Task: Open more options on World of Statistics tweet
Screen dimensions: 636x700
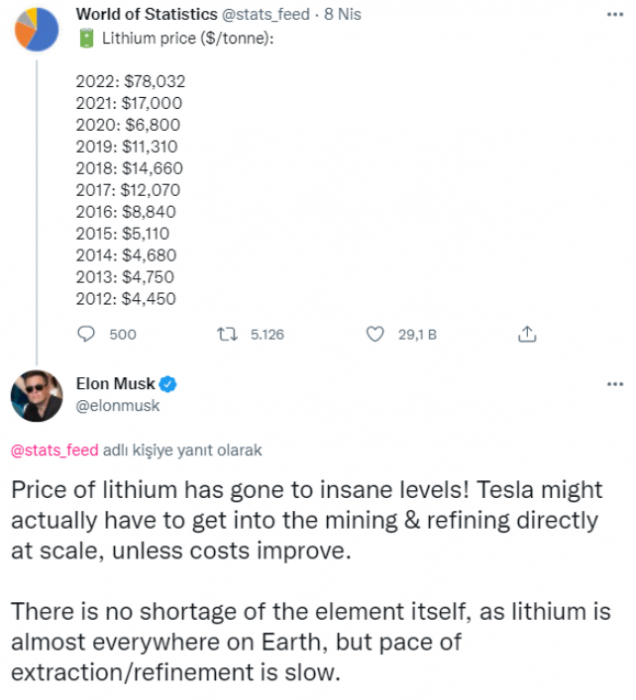Action: click(613, 15)
